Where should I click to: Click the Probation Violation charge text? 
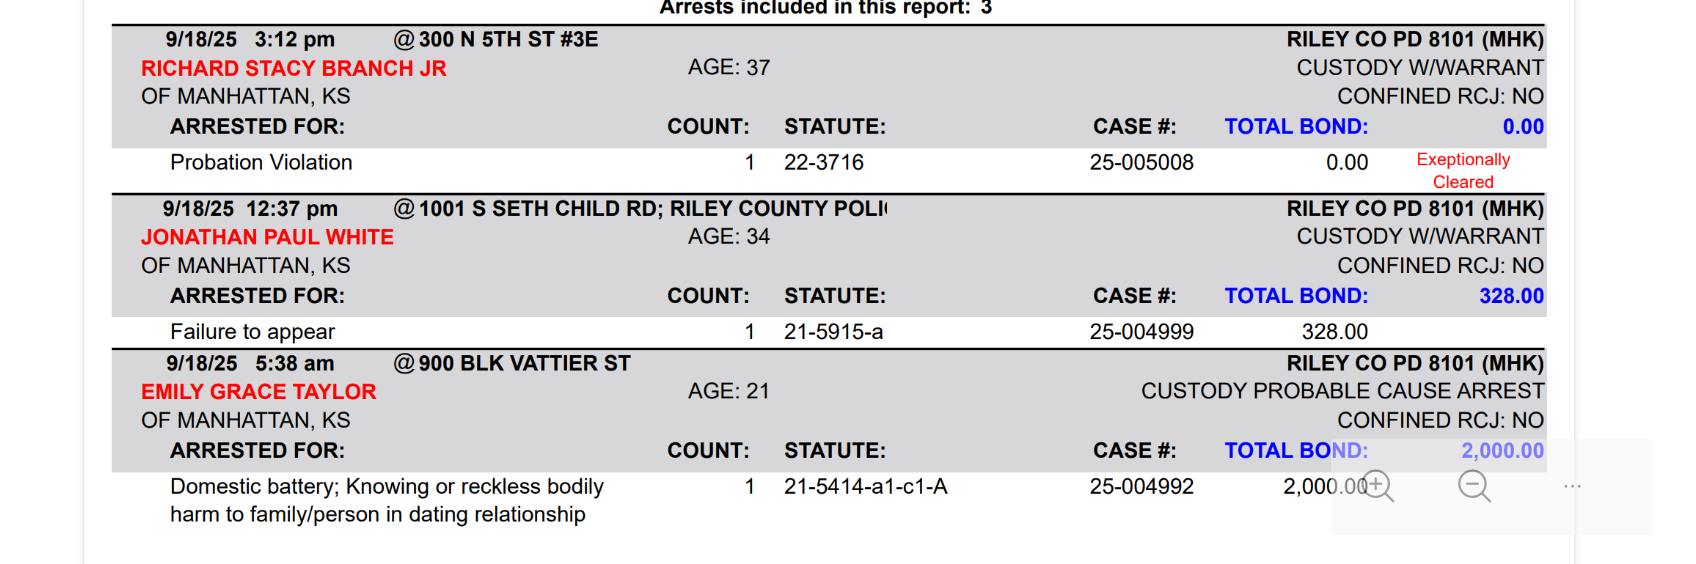point(261,162)
